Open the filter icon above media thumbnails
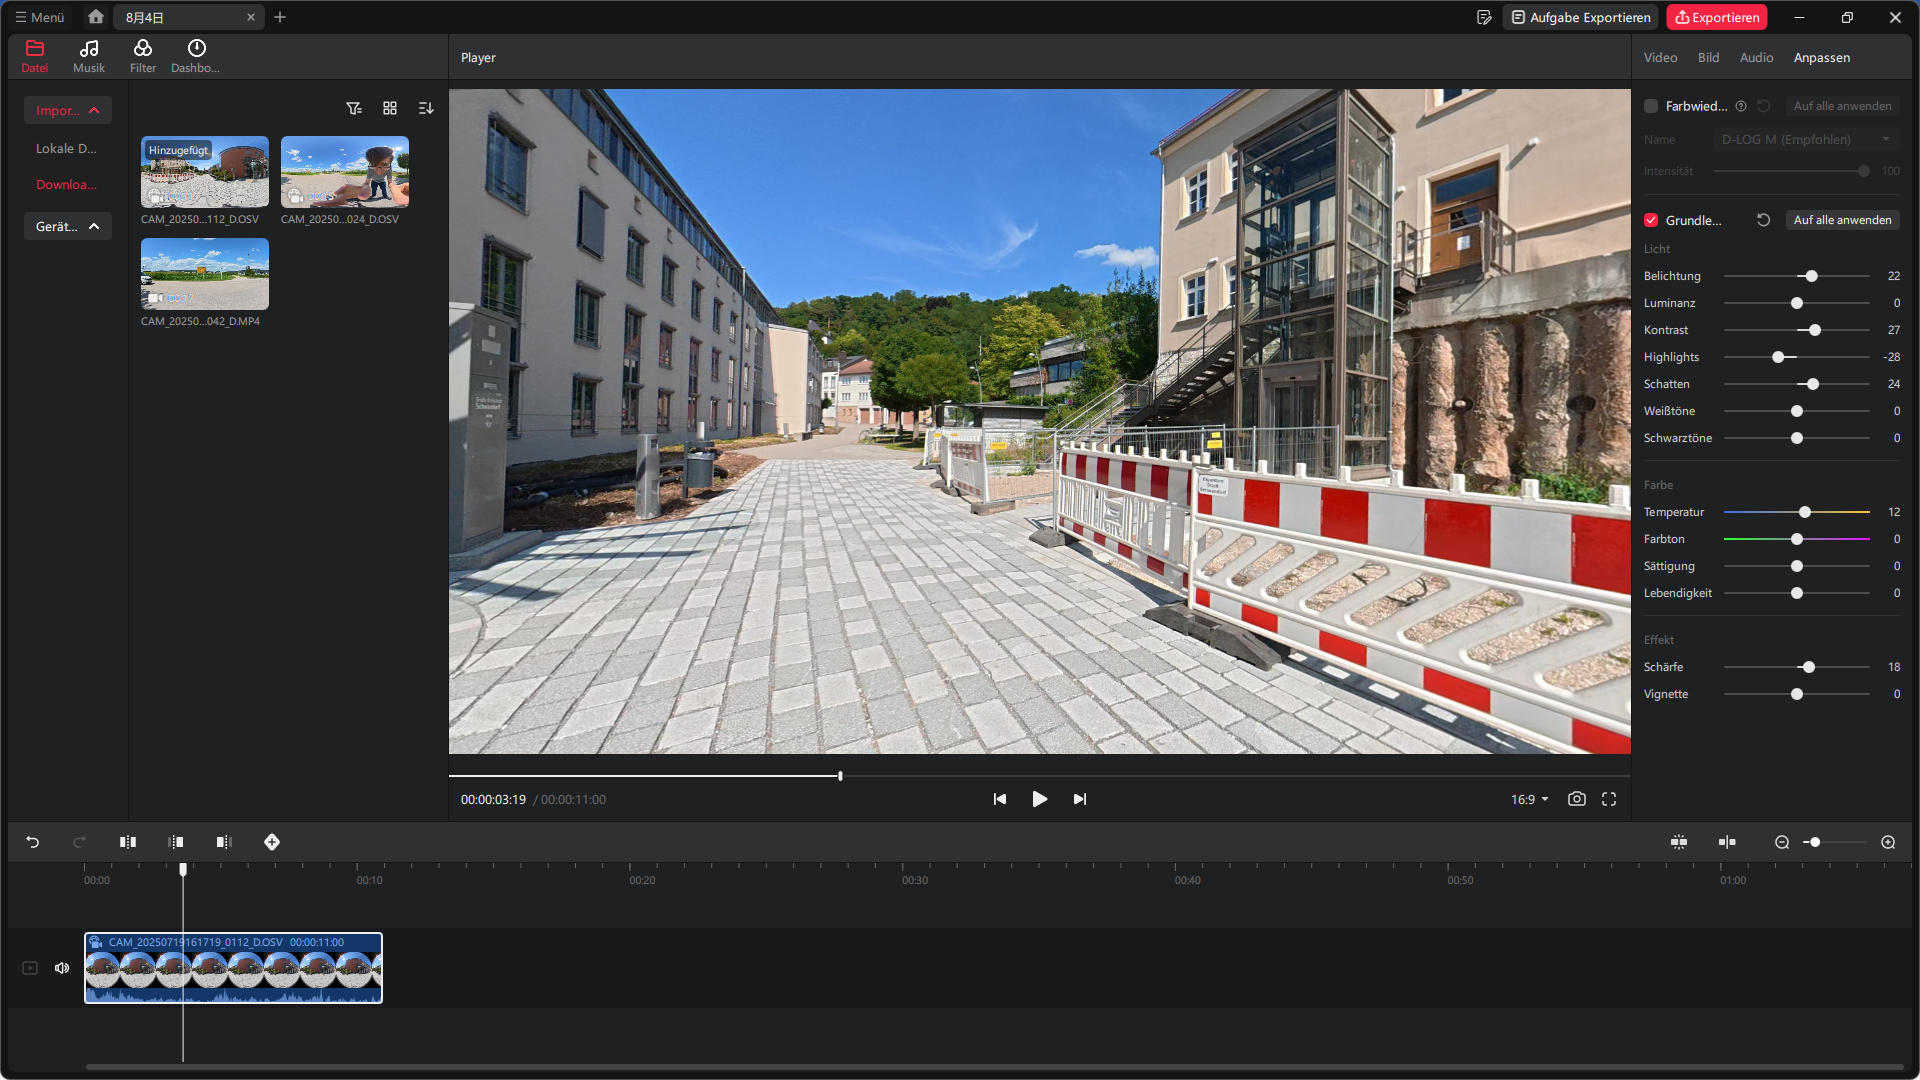 [353, 108]
